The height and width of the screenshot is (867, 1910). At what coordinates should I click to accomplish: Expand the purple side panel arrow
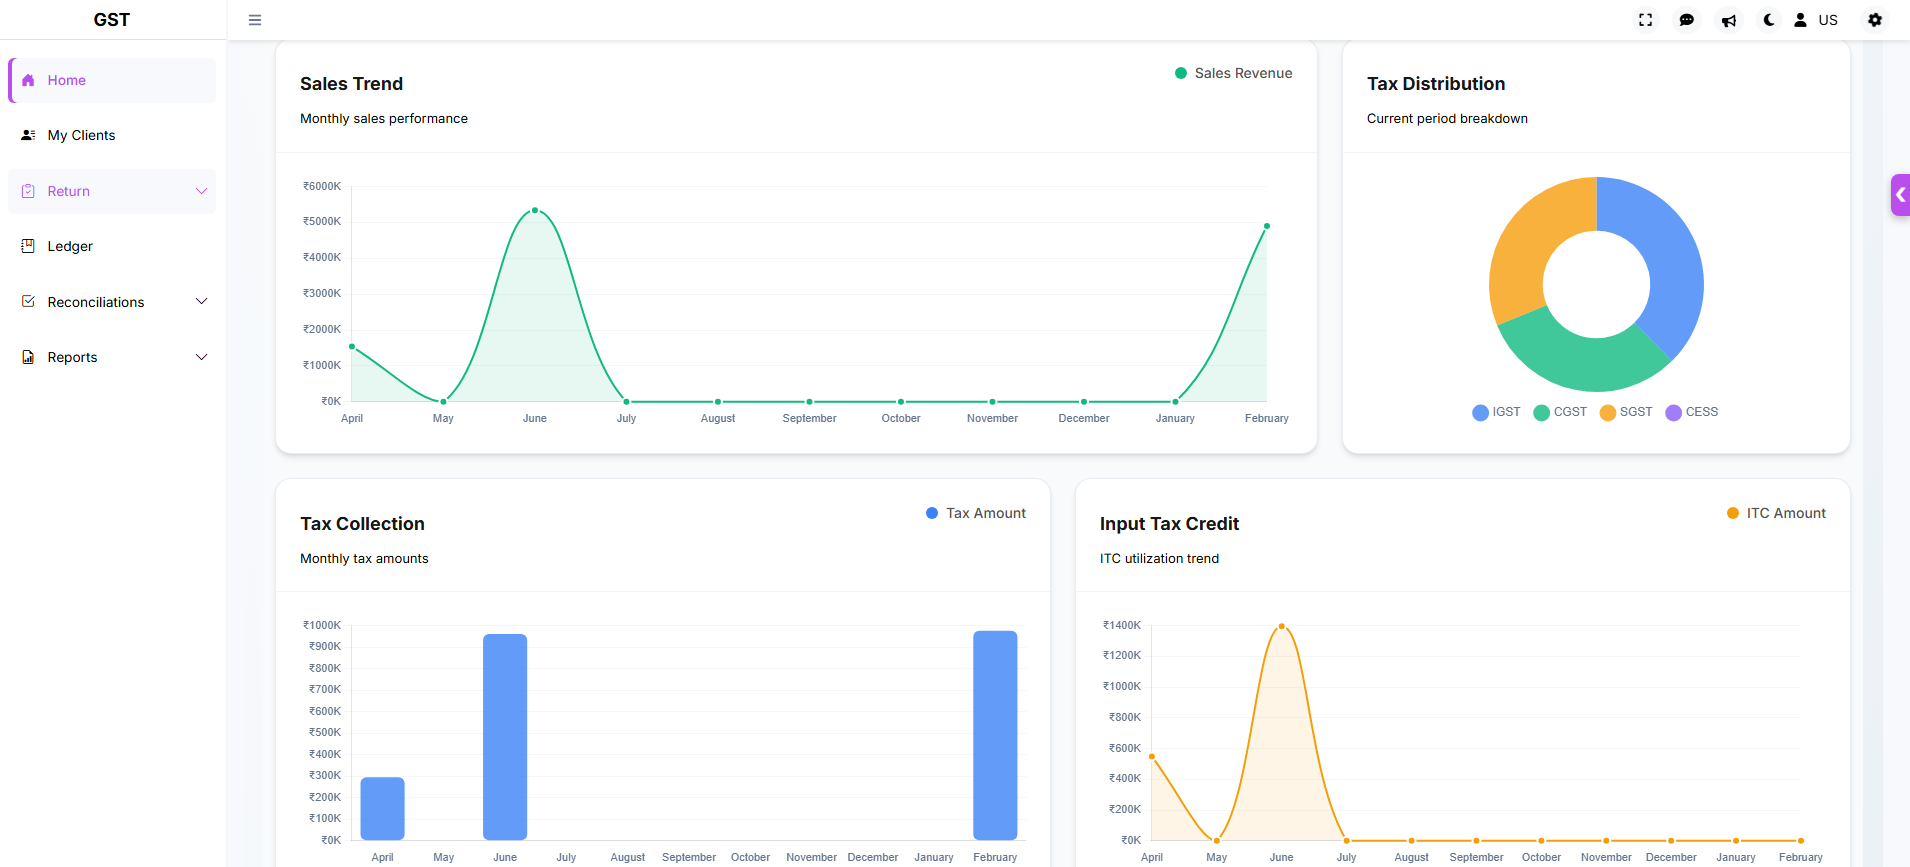pyautogui.click(x=1900, y=195)
